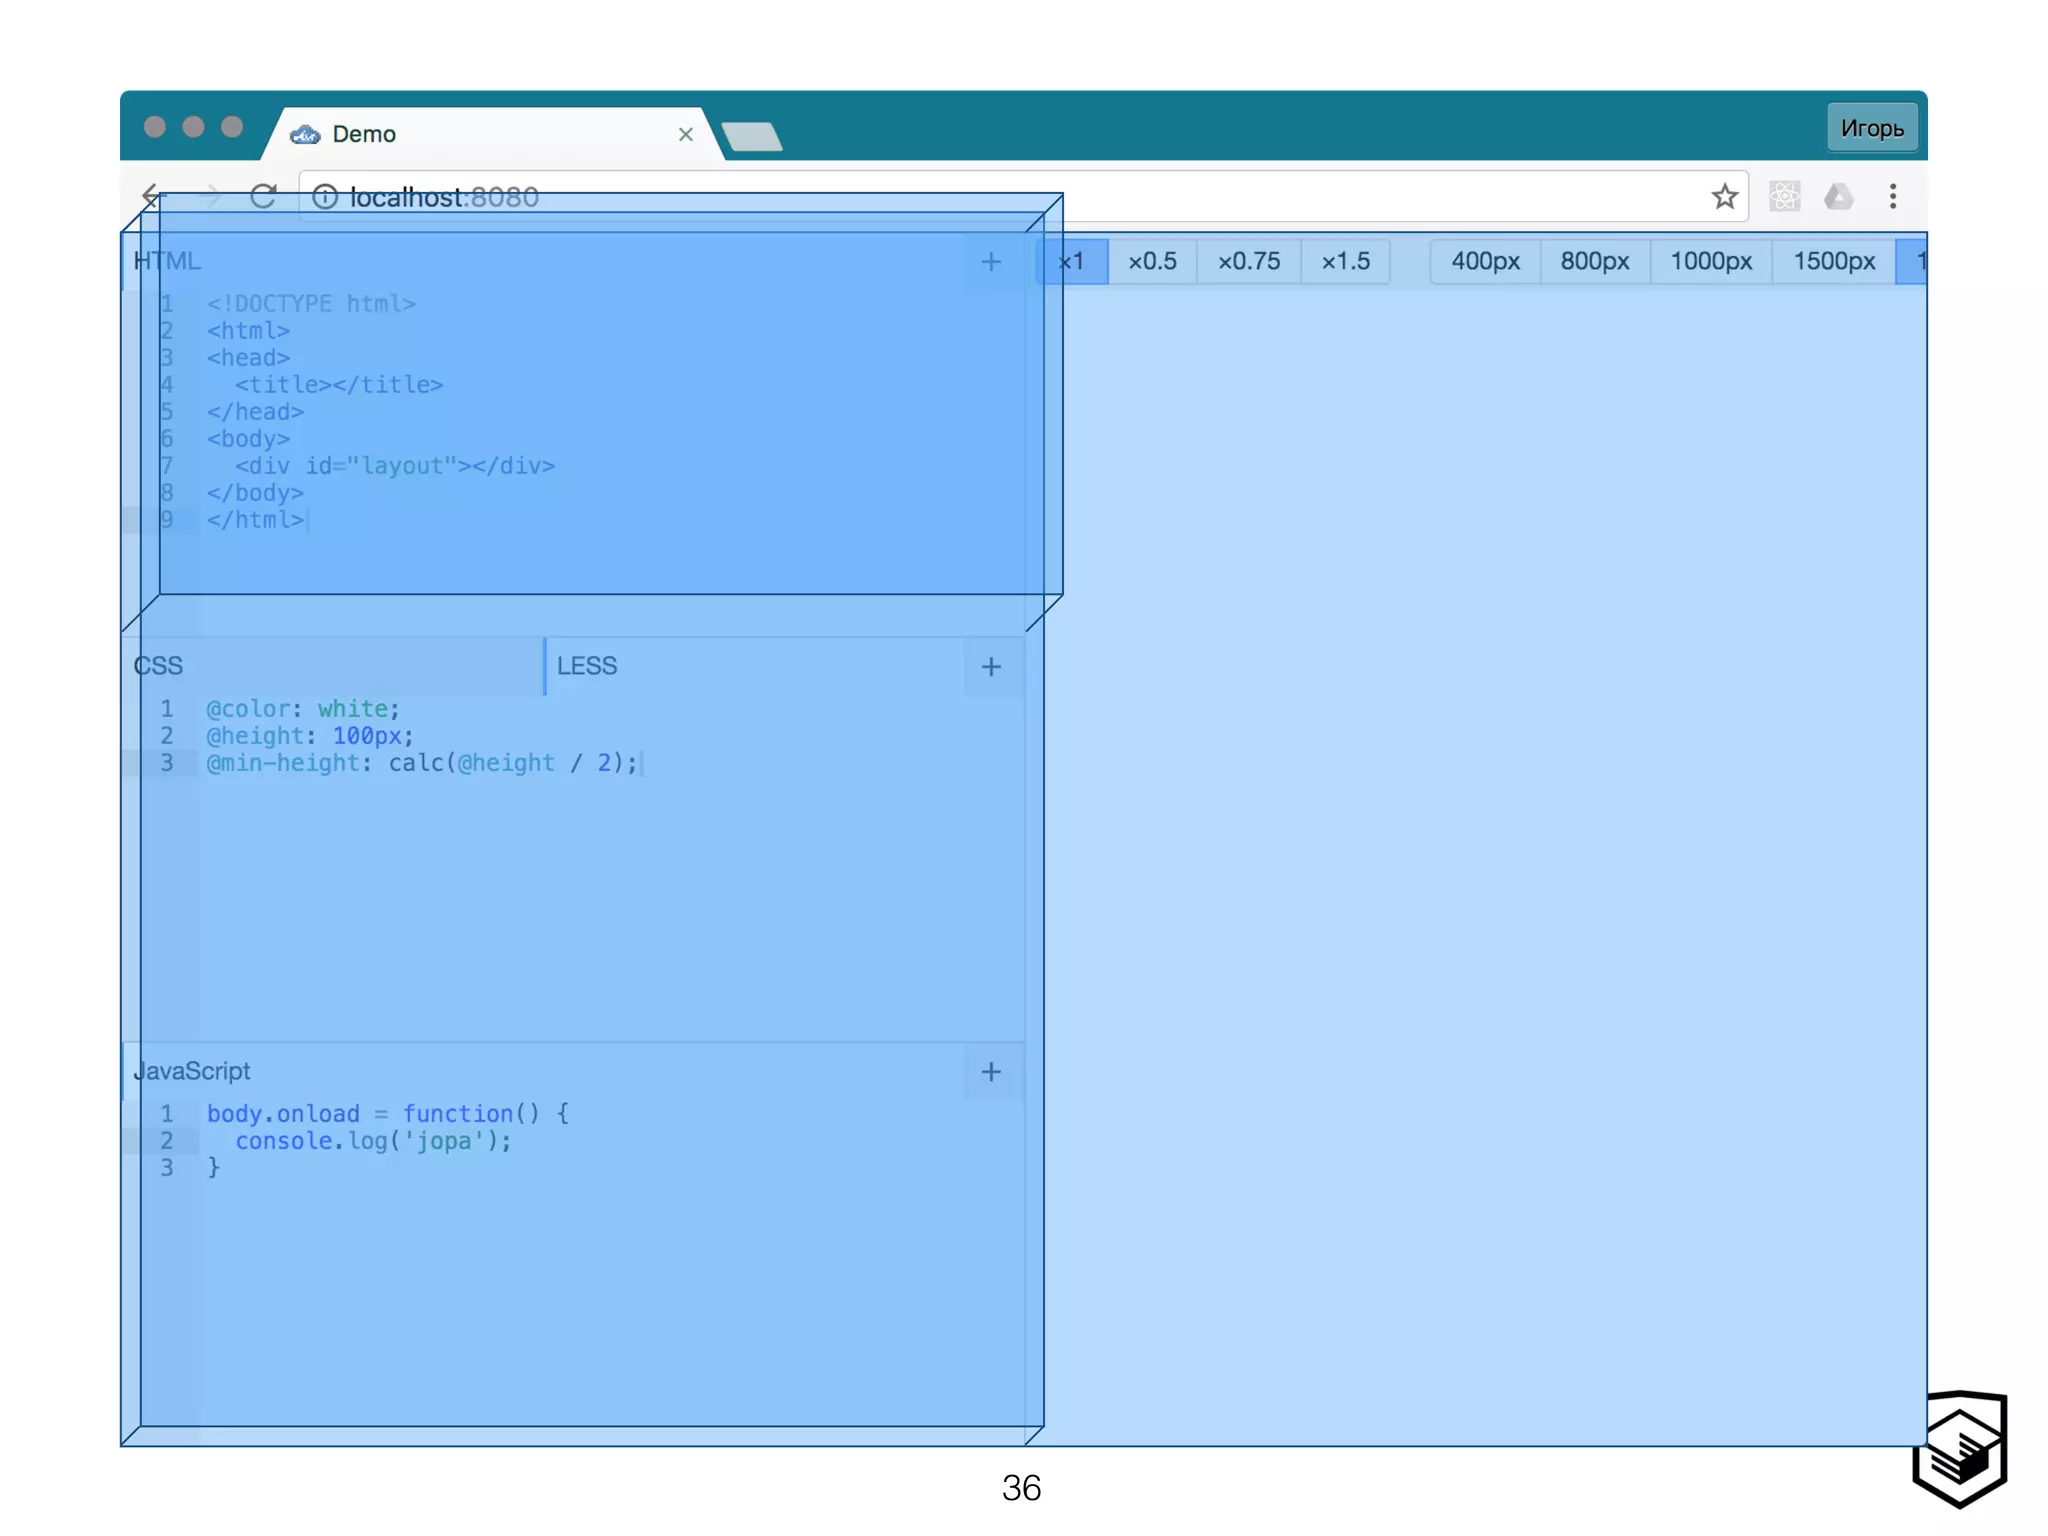
Task: Click the browser reload icon
Action: [263, 196]
